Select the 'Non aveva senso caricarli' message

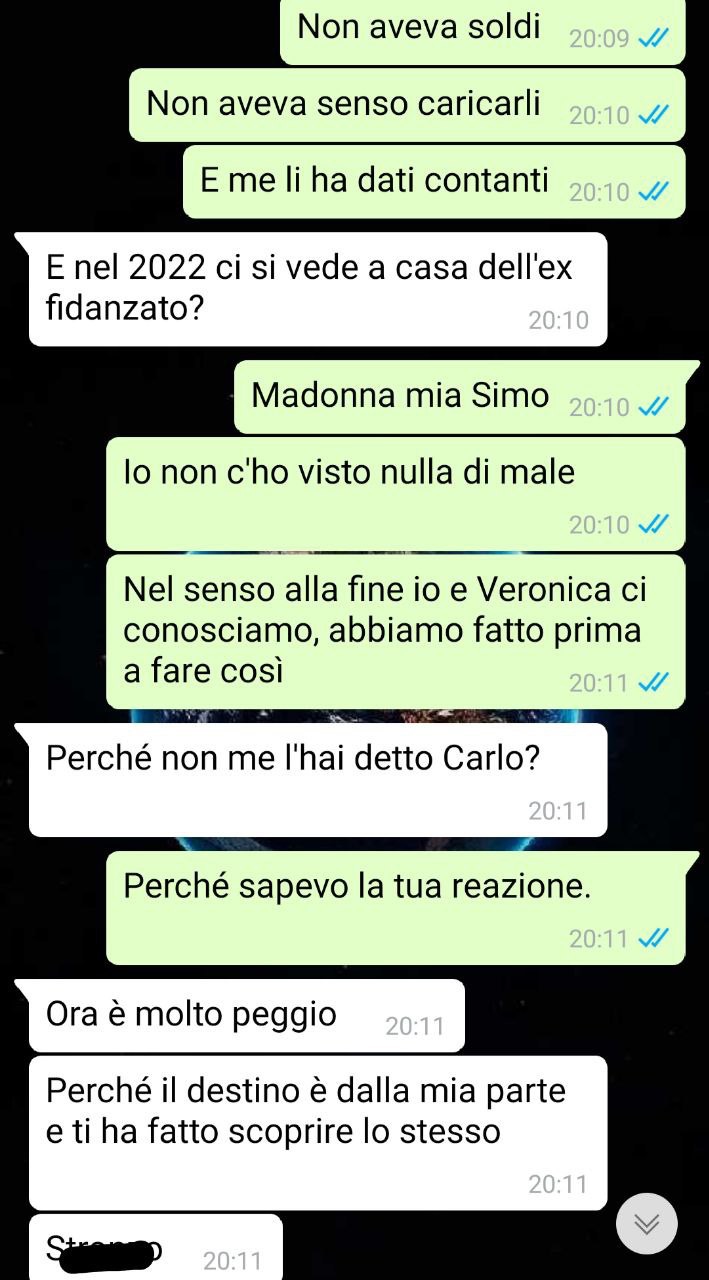point(407,105)
